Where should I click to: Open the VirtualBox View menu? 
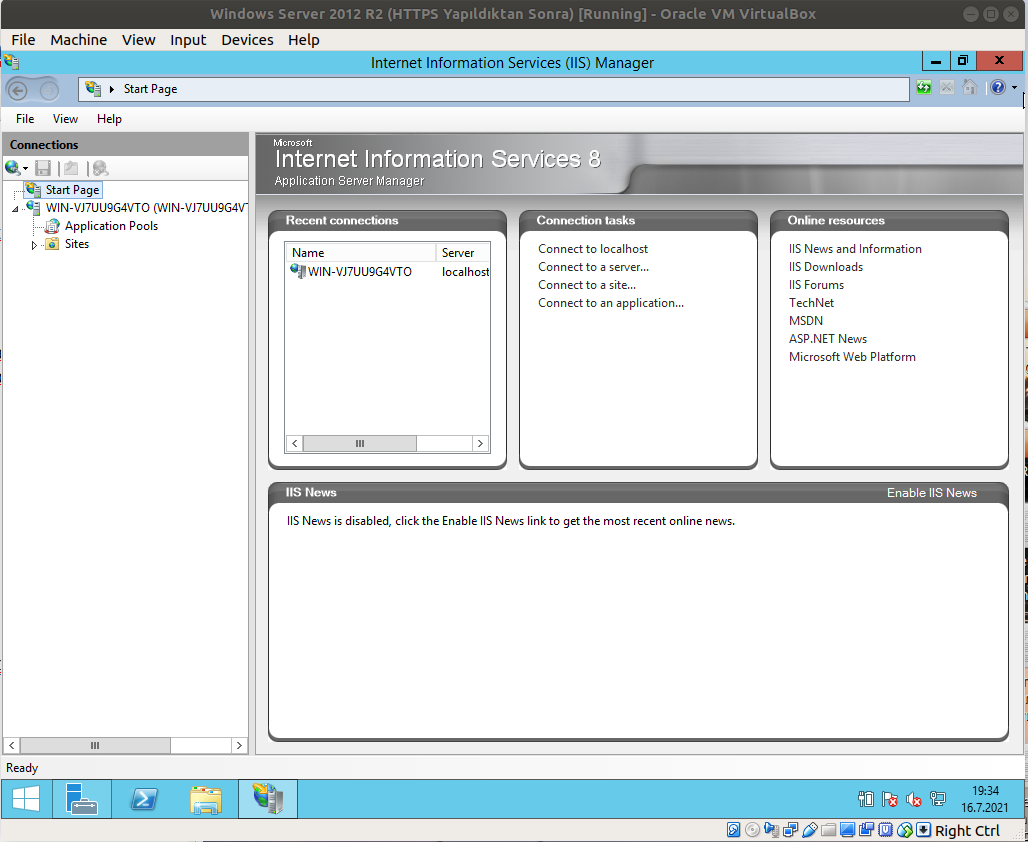click(138, 40)
